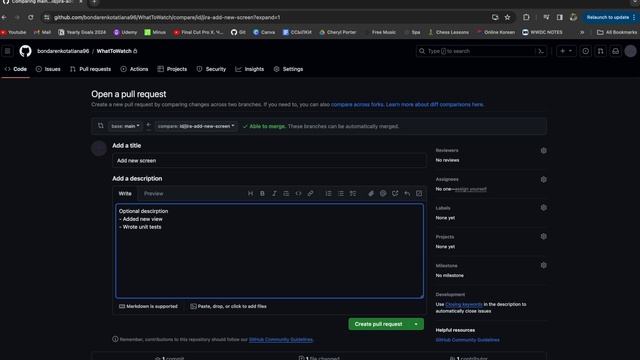This screenshot has width=640, height=360.
Task: Open slash commands icon in toolbar
Action: [x=419, y=193]
